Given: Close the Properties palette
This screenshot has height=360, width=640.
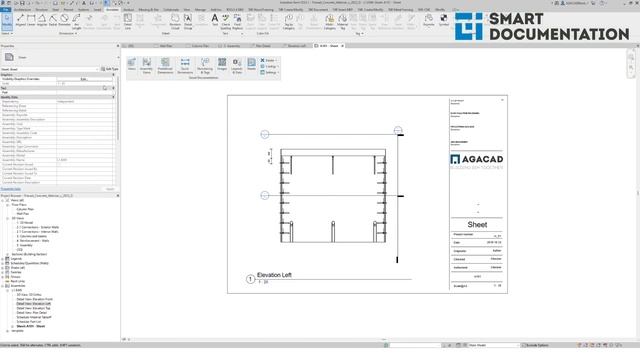Looking at the screenshot, I should (118, 46).
